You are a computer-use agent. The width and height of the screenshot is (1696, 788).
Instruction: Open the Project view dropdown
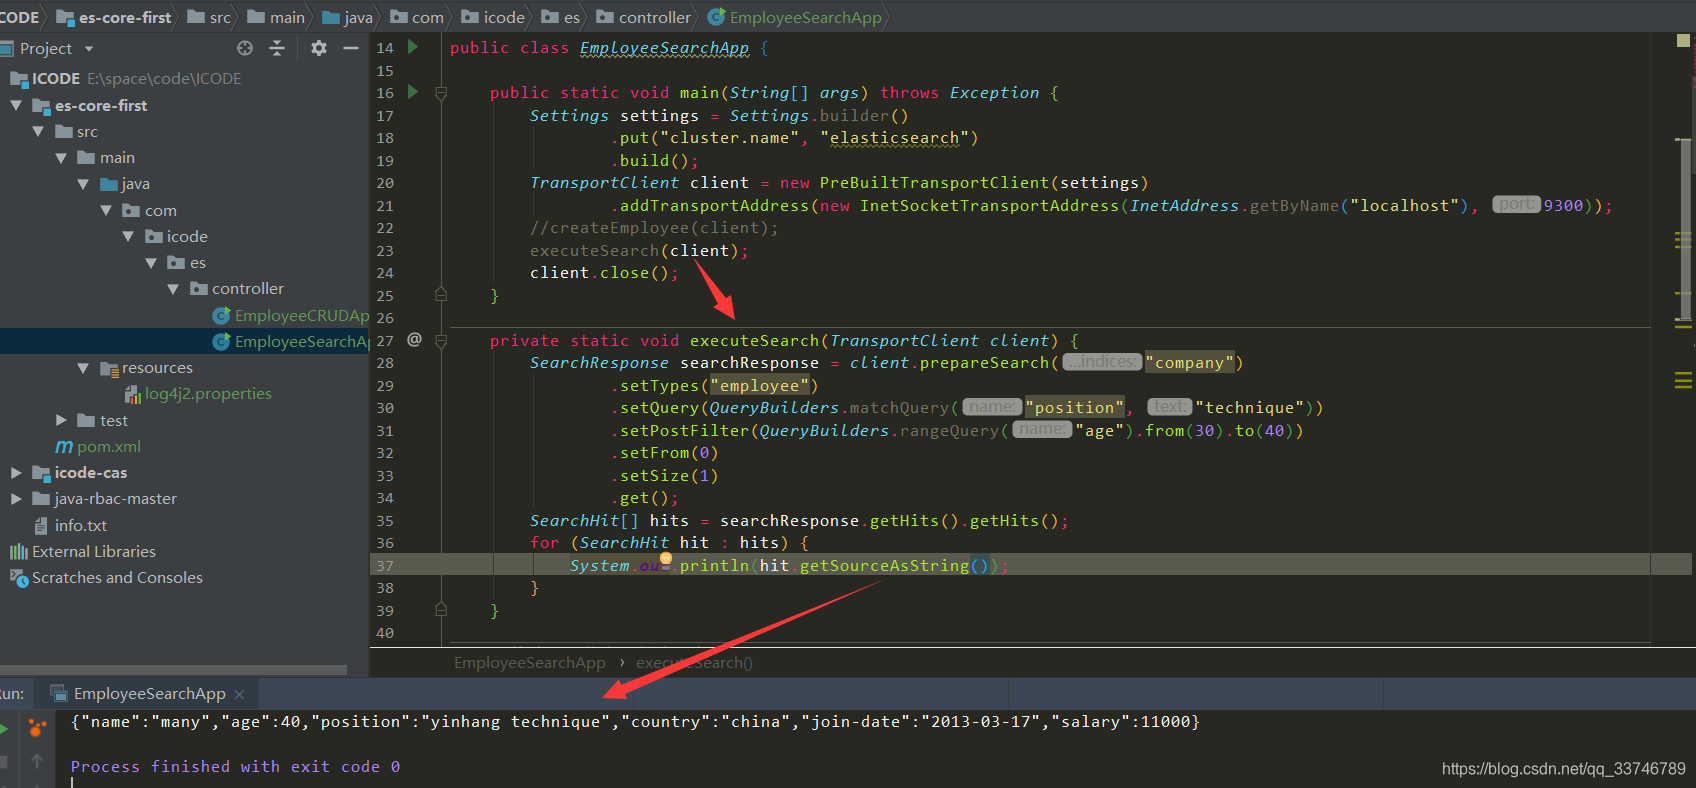(89, 48)
